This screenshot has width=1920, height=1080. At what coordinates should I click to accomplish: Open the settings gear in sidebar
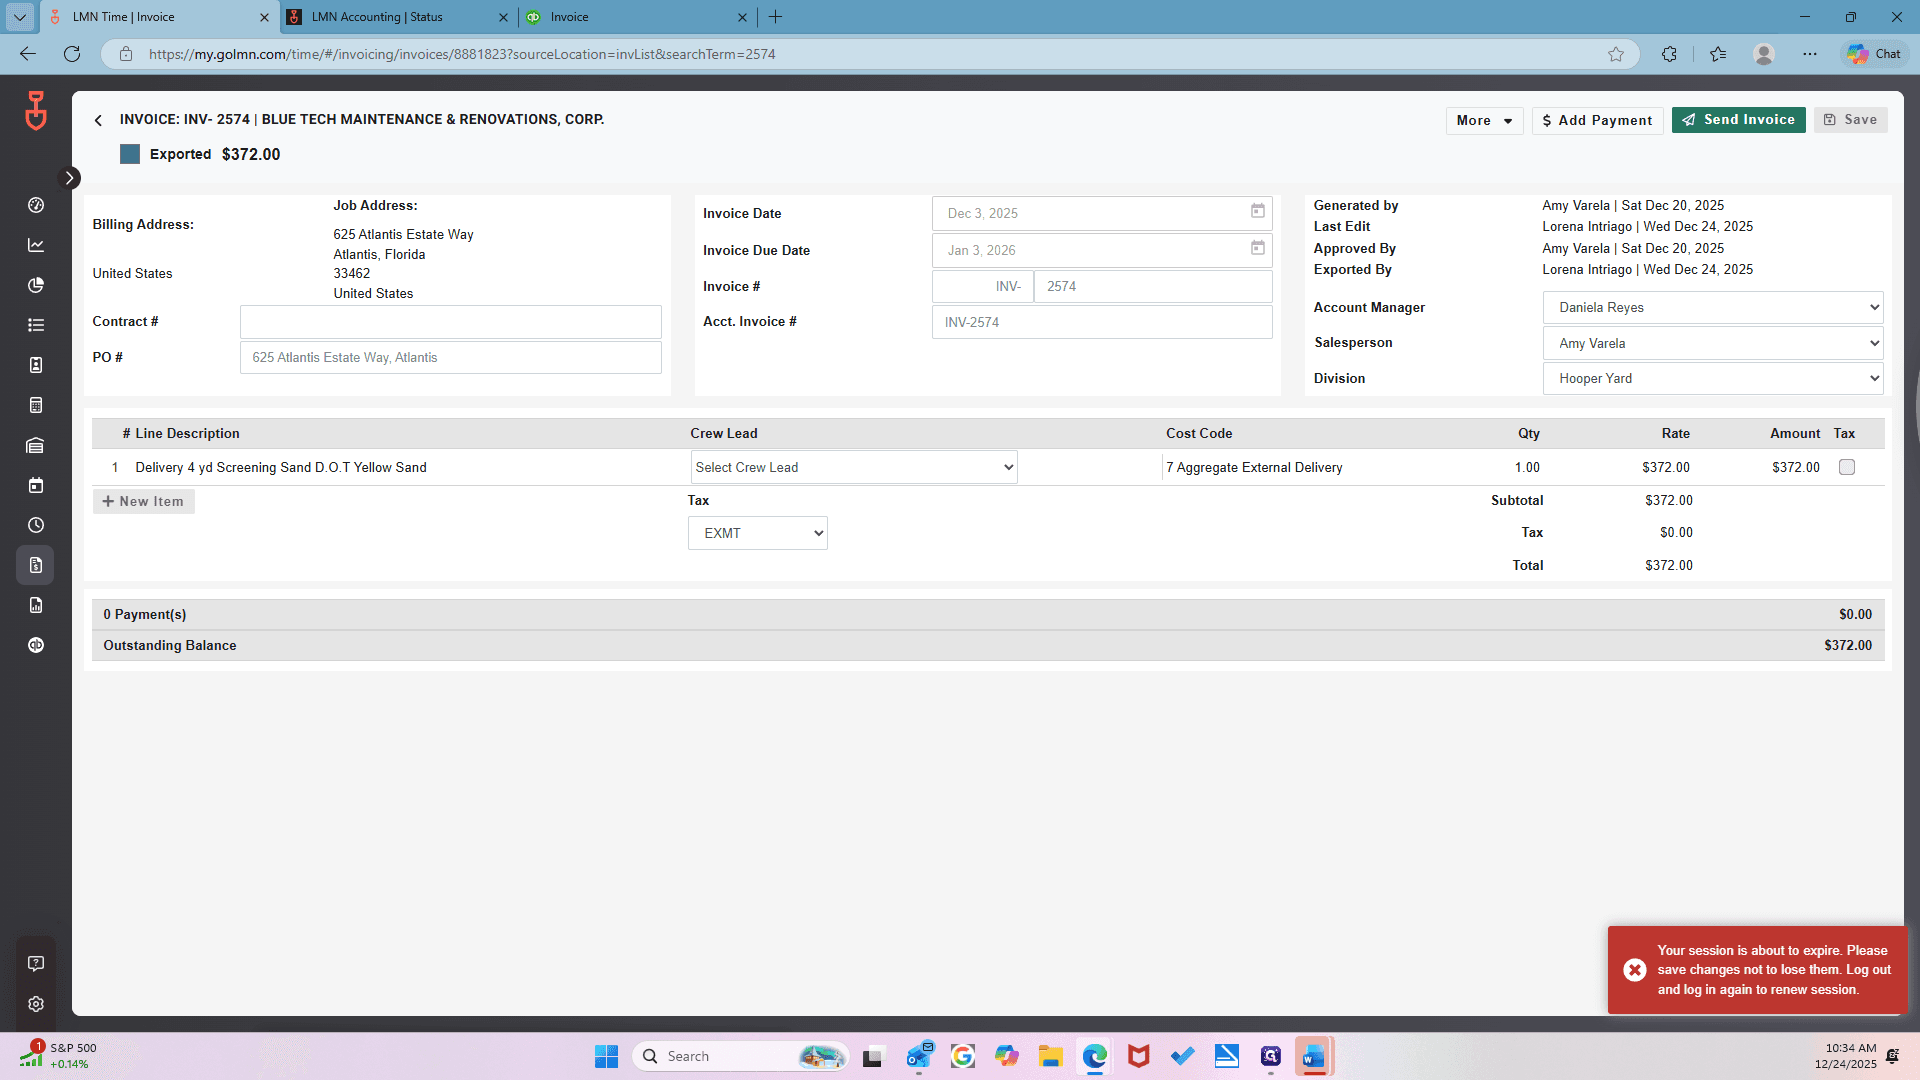(x=36, y=1004)
